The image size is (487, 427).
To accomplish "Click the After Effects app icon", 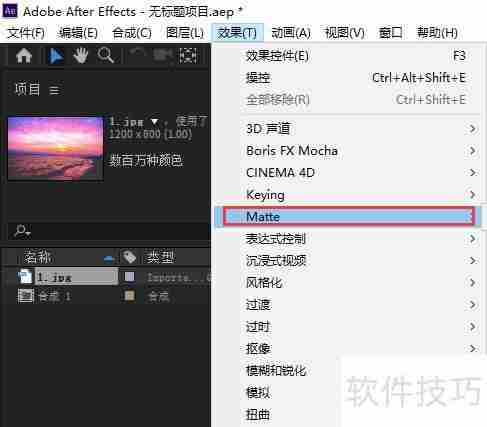I will tap(10, 11).
